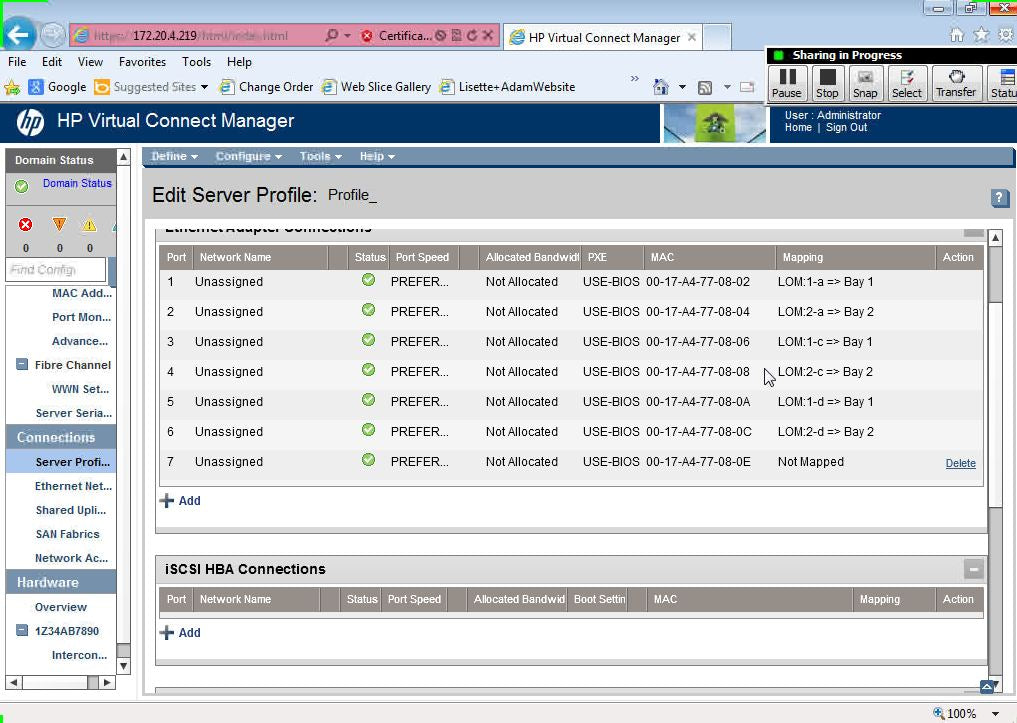Go back with browser back arrow
Image resolution: width=1017 pixels, height=723 pixels.
19,34
